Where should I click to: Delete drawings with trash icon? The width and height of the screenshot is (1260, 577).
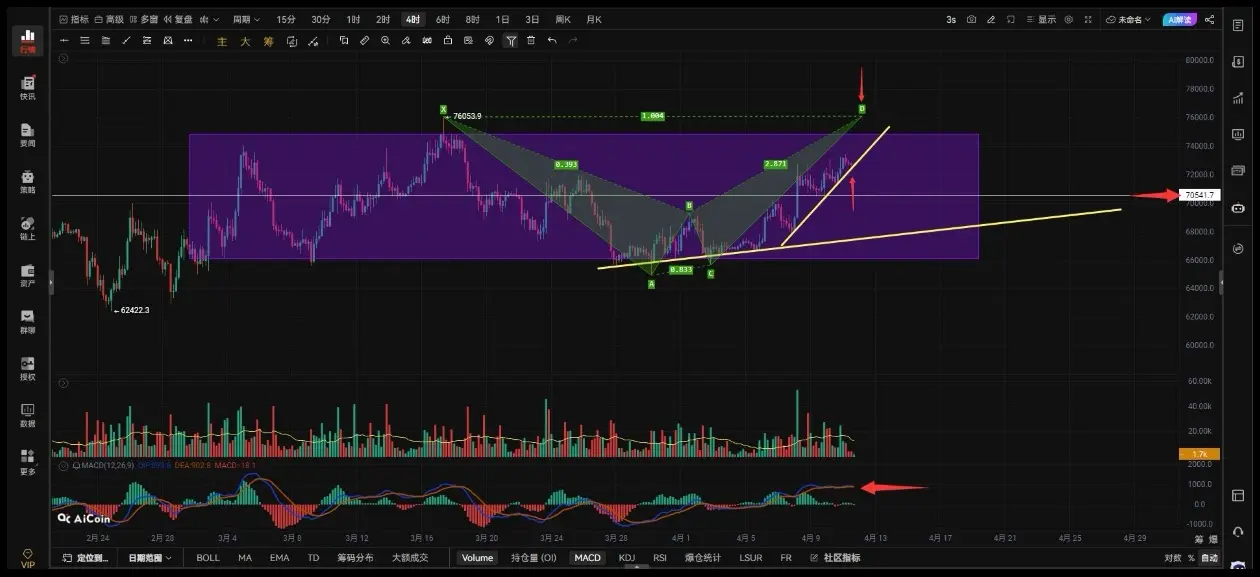click(x=531, y=40)
